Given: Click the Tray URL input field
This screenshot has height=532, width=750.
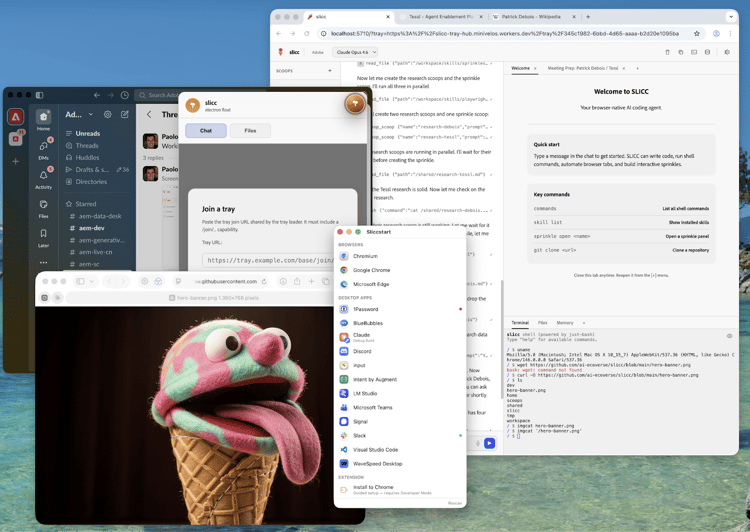Looking at the screenshot, I should [x=270, y=260].
